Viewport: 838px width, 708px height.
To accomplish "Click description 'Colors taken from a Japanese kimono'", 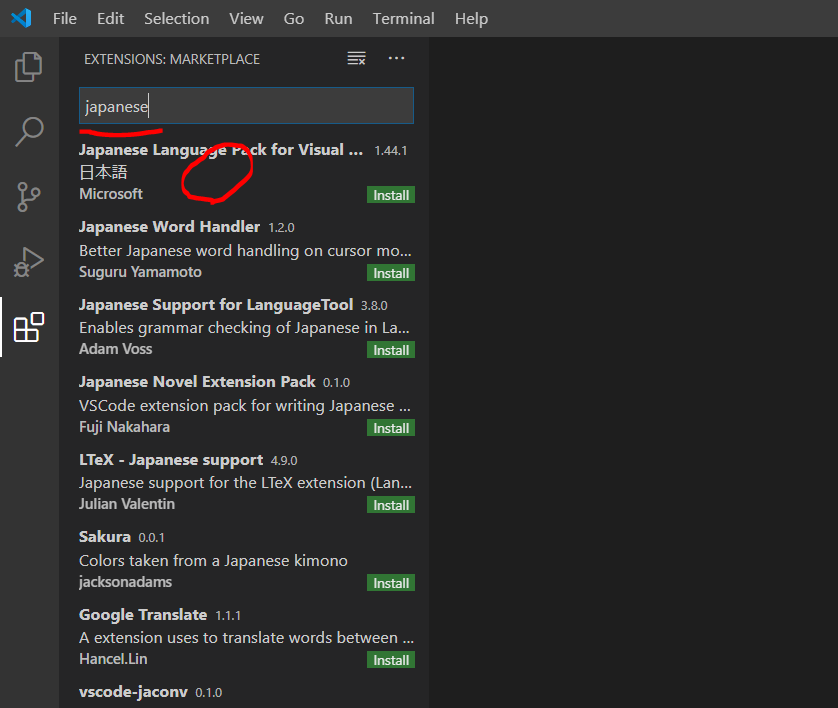I will (x=213, y=560).
